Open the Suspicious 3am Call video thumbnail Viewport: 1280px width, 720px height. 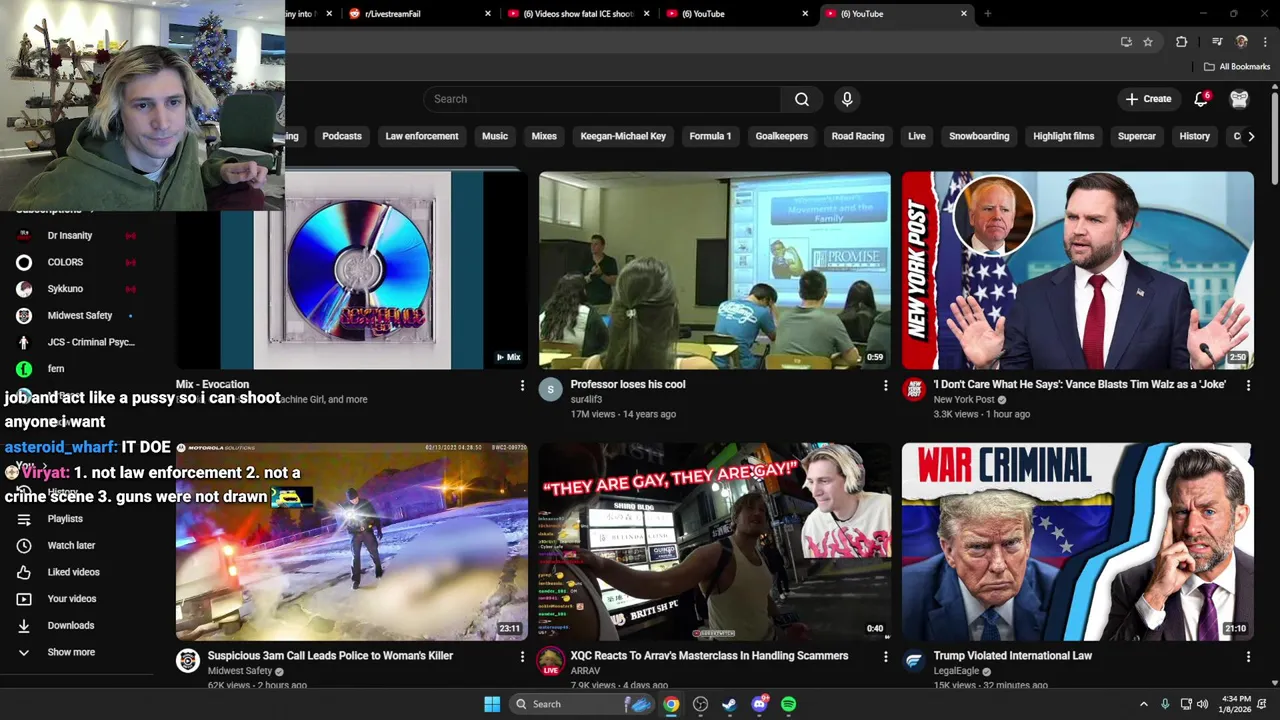[x=352, y=541]
